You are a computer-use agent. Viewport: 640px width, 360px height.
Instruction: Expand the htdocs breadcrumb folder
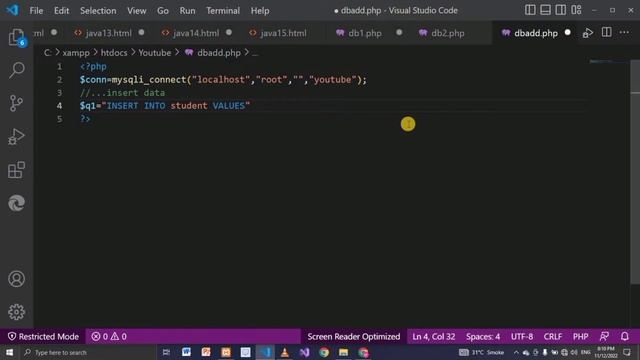coord(114,53)
